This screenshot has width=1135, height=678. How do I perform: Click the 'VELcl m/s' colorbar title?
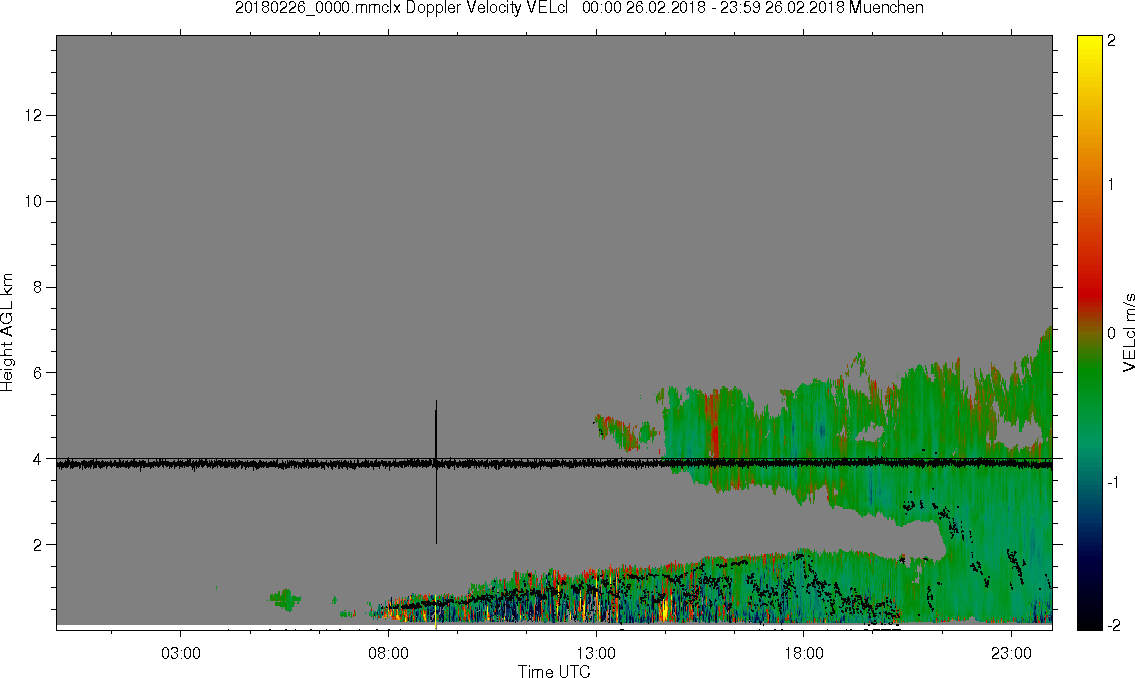coord(1128,333)
